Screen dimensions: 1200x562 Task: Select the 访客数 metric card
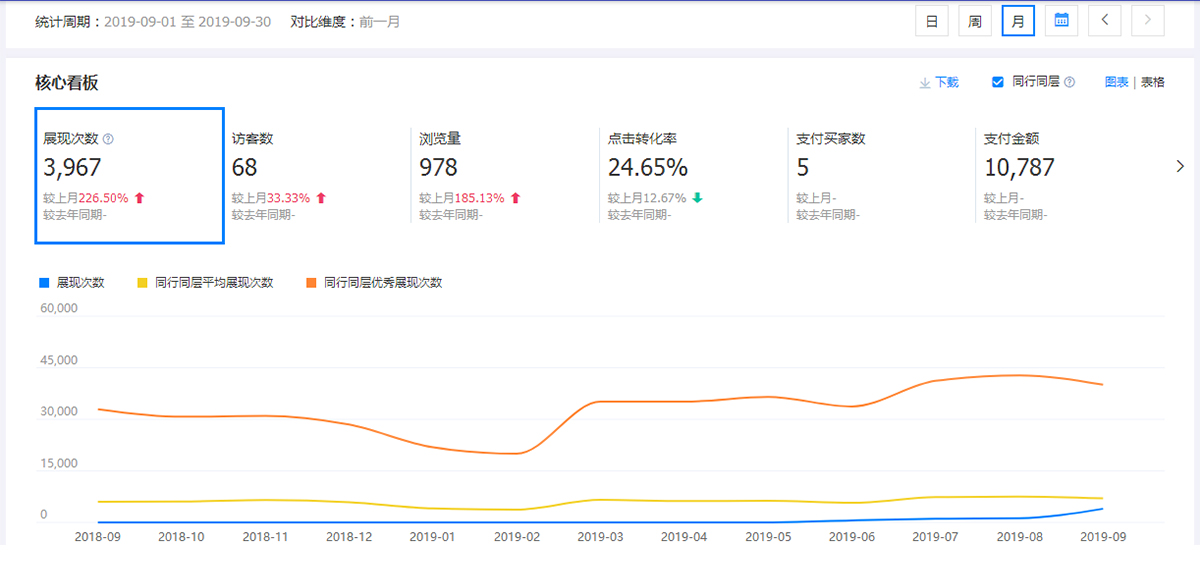317,175
